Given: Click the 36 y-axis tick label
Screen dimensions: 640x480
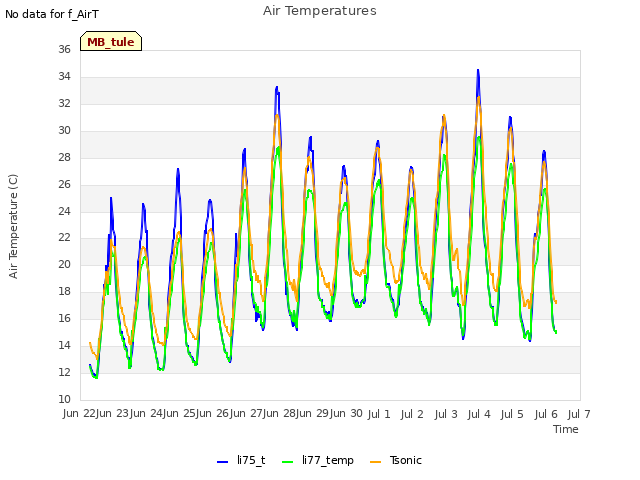Looking at the screenshot, I should [64, 49].
